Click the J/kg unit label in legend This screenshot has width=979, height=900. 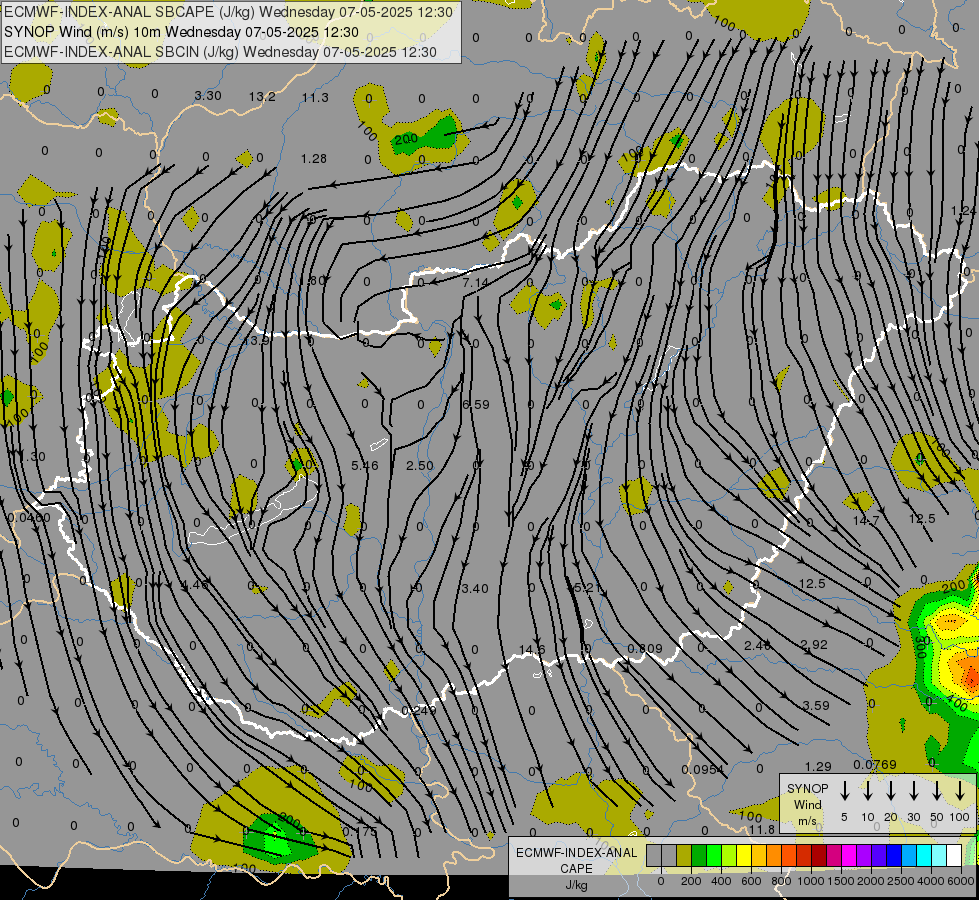pos(576,885)
